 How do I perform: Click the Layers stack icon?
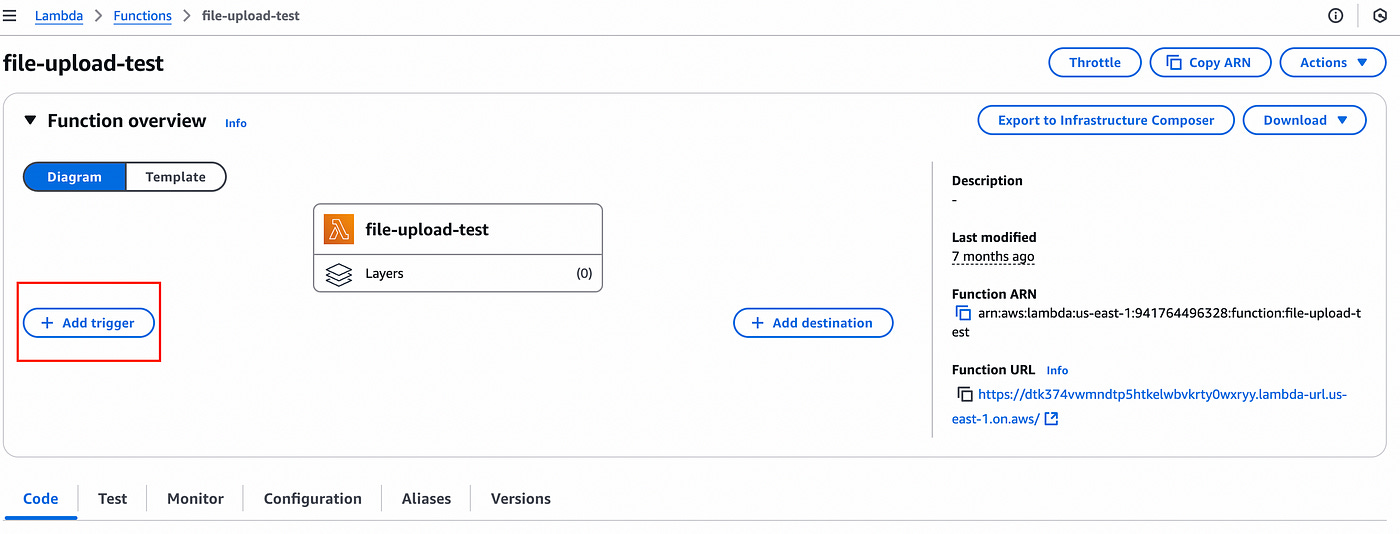click(339, 273)
